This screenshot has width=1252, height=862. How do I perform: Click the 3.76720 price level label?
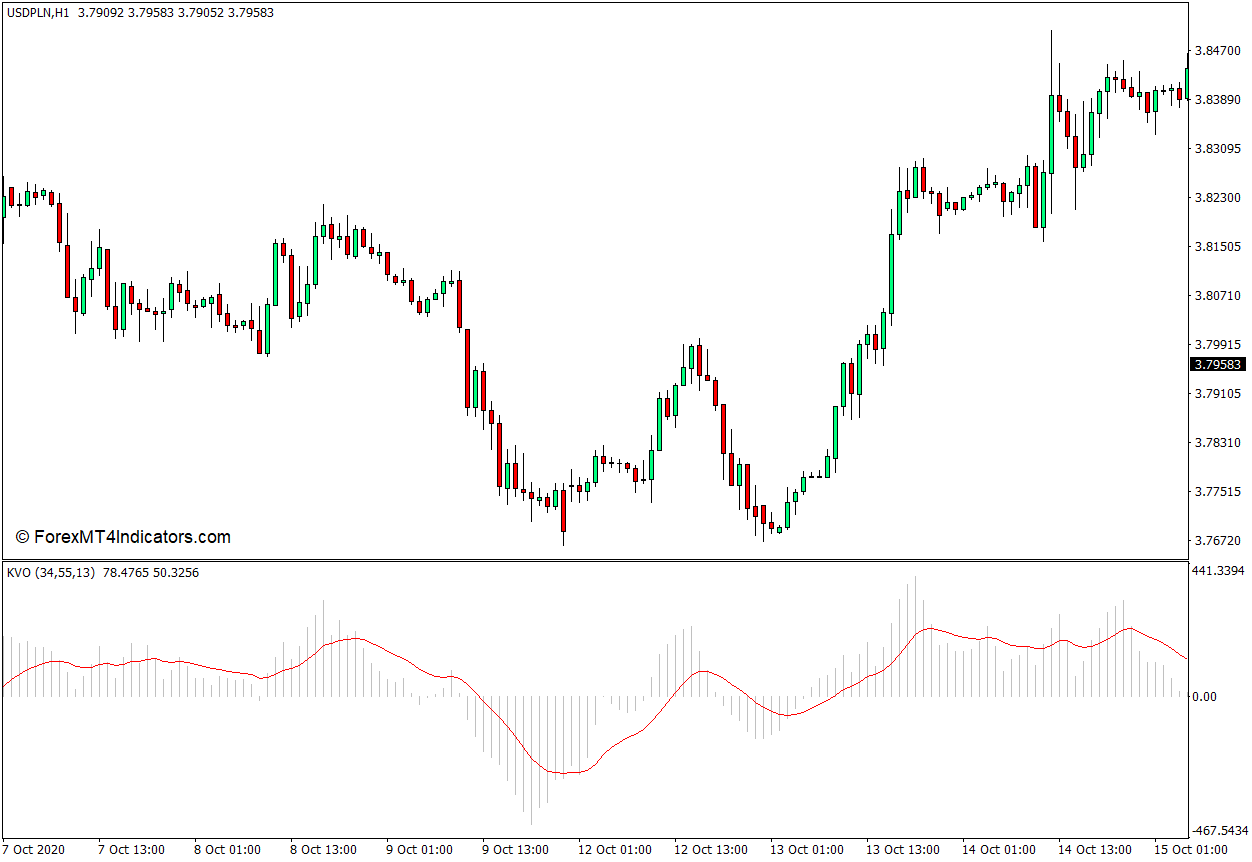coord(1217,540)
